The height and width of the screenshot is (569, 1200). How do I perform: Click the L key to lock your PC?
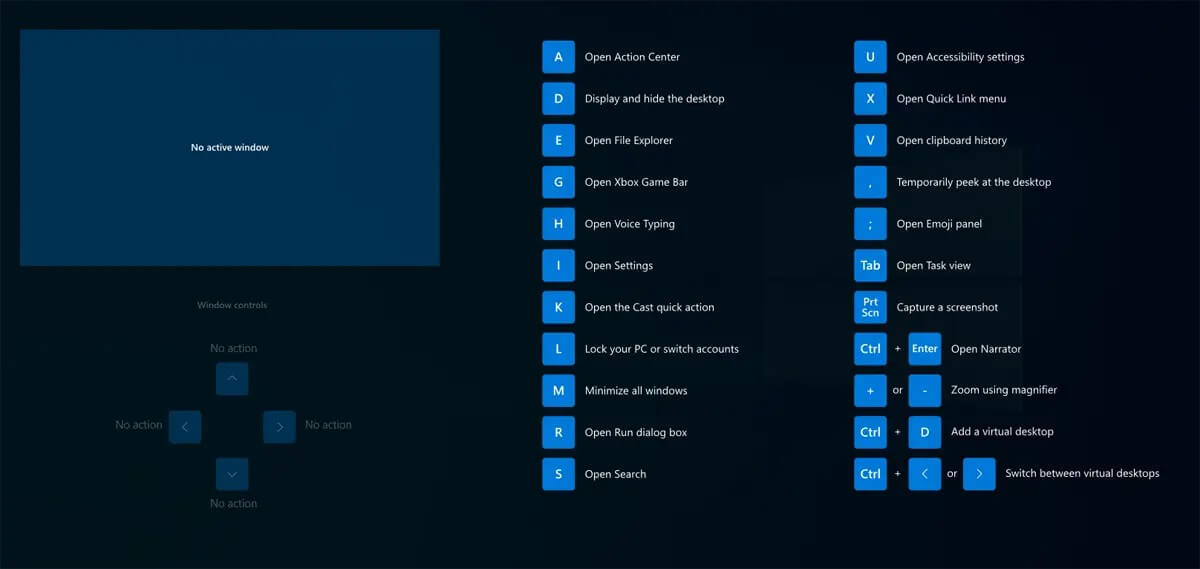click(558, 349)
